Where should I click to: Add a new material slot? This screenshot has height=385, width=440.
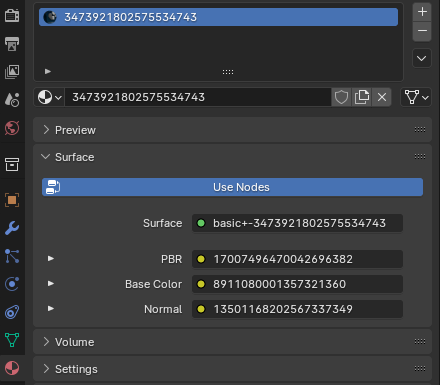coord(422,12)
